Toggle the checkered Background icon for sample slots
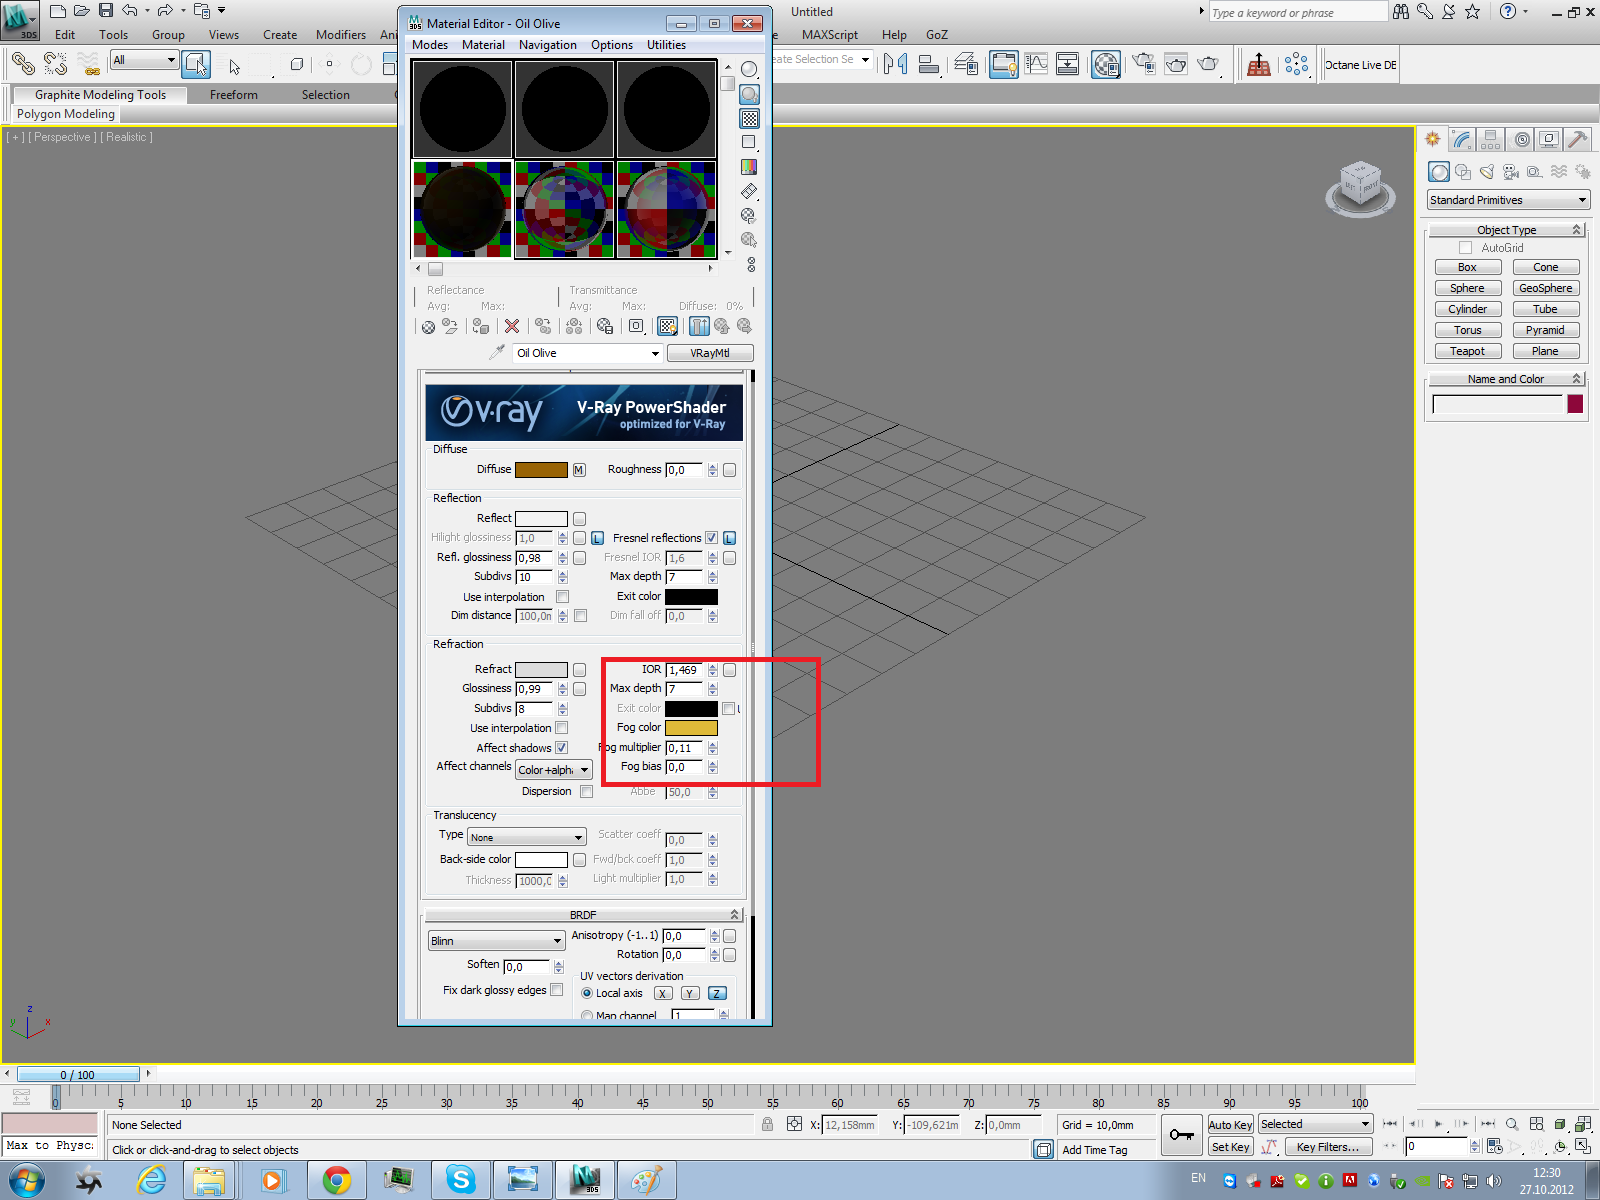This screenshot has width=1600, height=1200. [749, 118]
